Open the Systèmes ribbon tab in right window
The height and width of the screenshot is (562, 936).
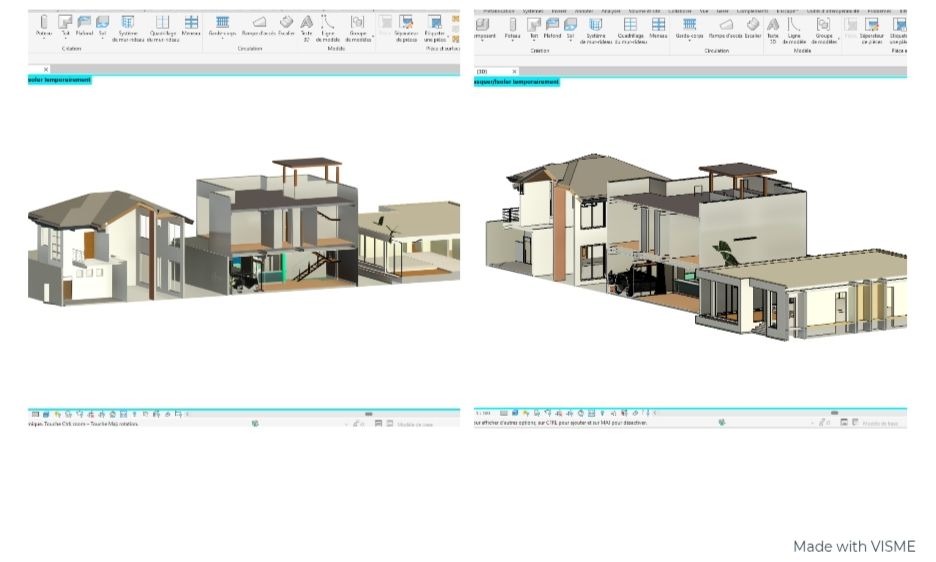pyautogui.click(x=532, y=11)
